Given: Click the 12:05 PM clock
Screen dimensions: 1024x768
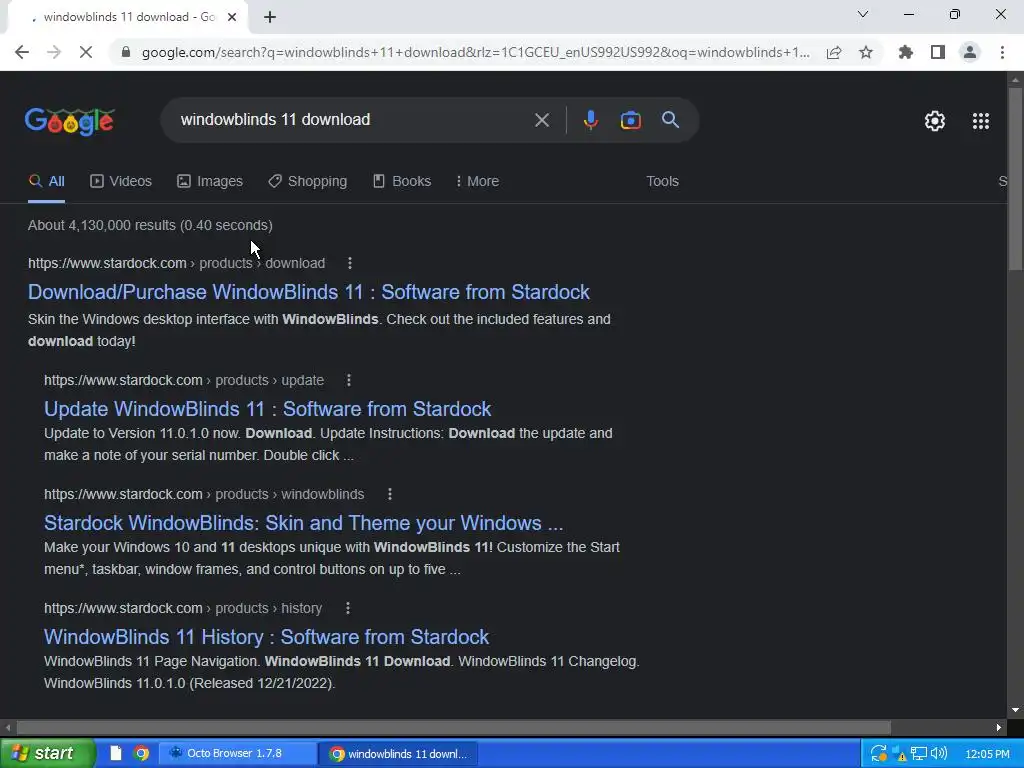Looking at the screenshot, I should (987, 754).
